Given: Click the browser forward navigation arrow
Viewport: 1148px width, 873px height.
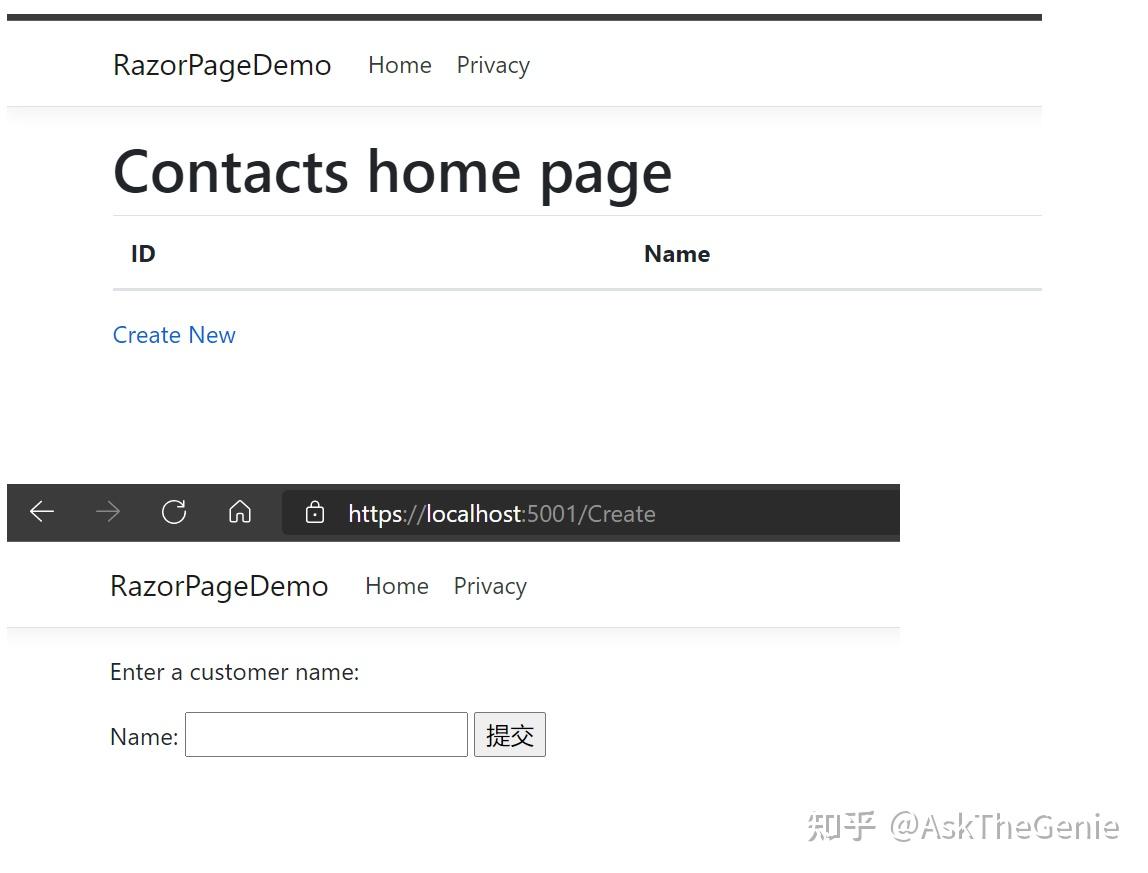Looking at the screenshot, I should (x=108, y=512).
